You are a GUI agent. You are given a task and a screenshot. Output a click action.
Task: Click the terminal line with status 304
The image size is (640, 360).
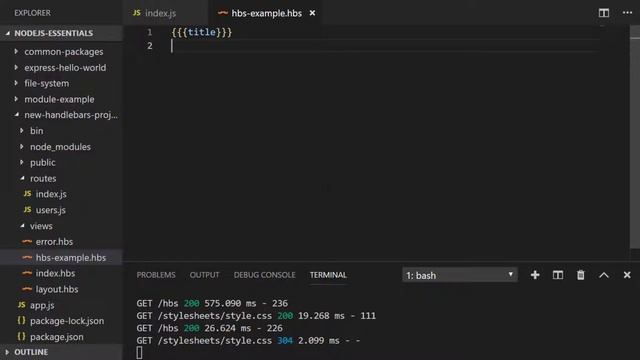point(248,340)
